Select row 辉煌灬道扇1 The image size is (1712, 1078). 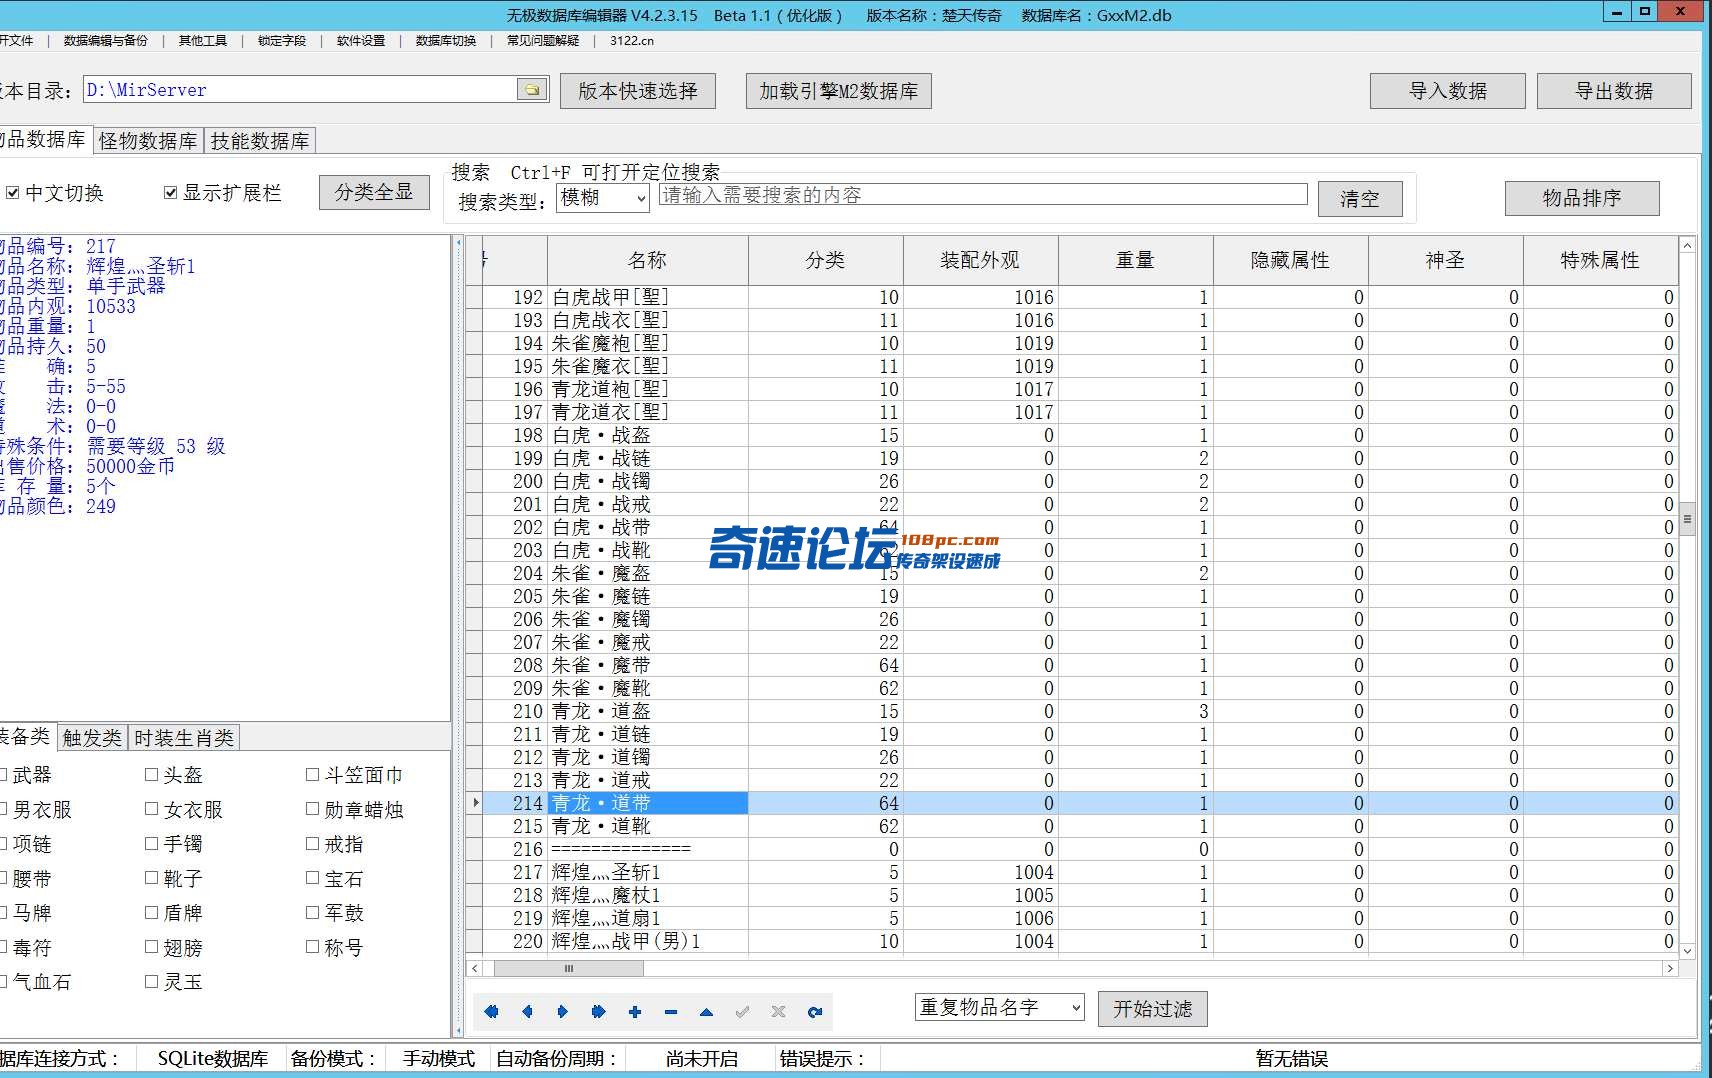coord(1071,918)
